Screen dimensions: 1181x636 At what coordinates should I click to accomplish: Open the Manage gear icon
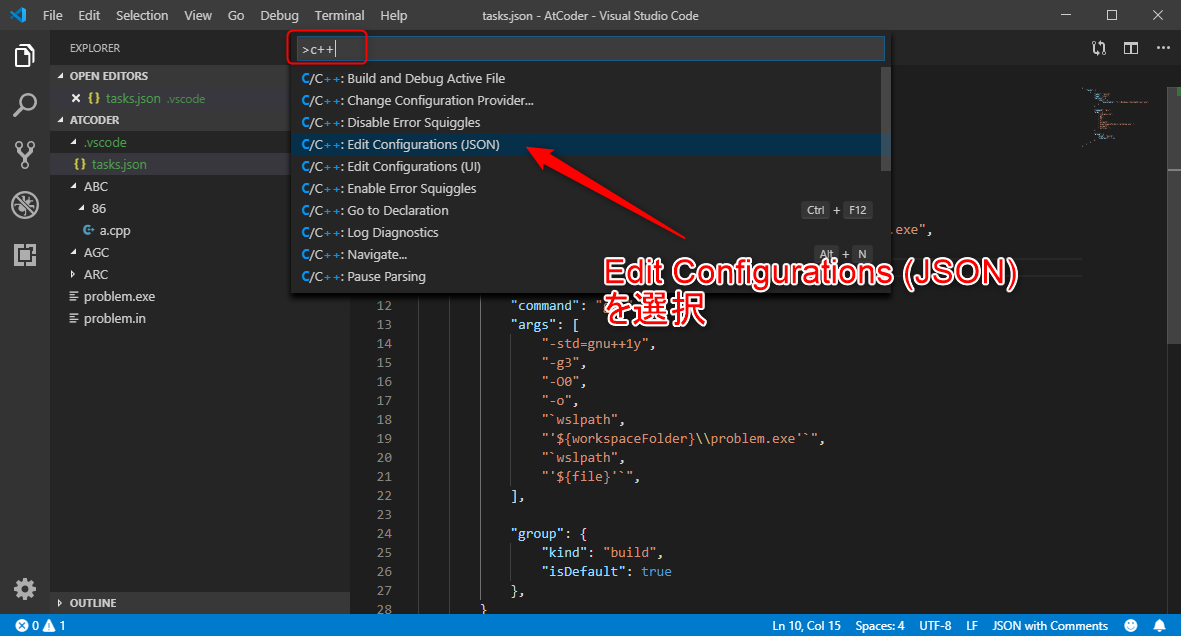pyautogui.click(x=24, y=589)
